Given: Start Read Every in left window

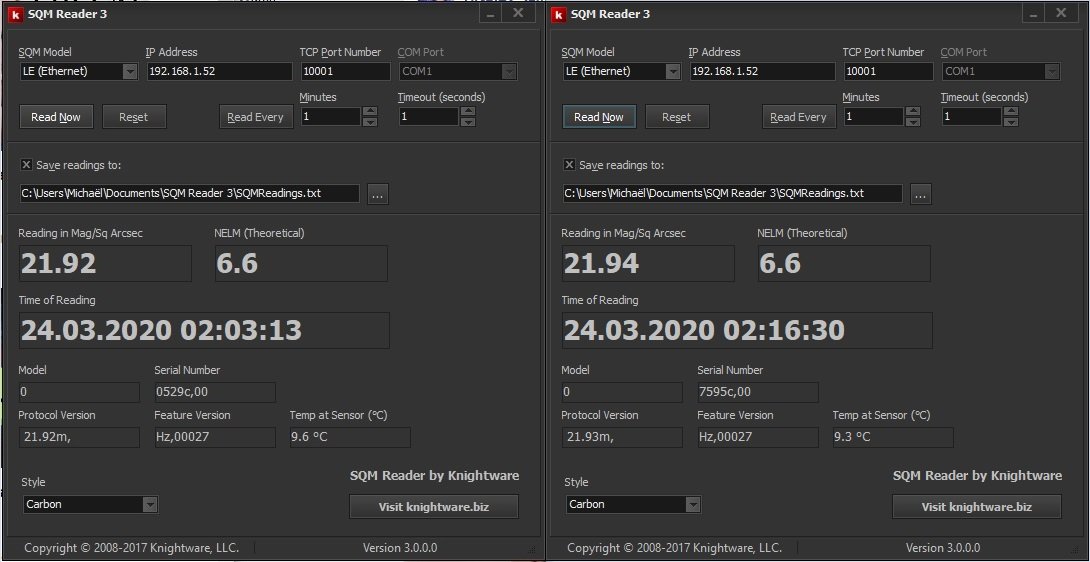Looking at the screenshot, I should [255, 117].
